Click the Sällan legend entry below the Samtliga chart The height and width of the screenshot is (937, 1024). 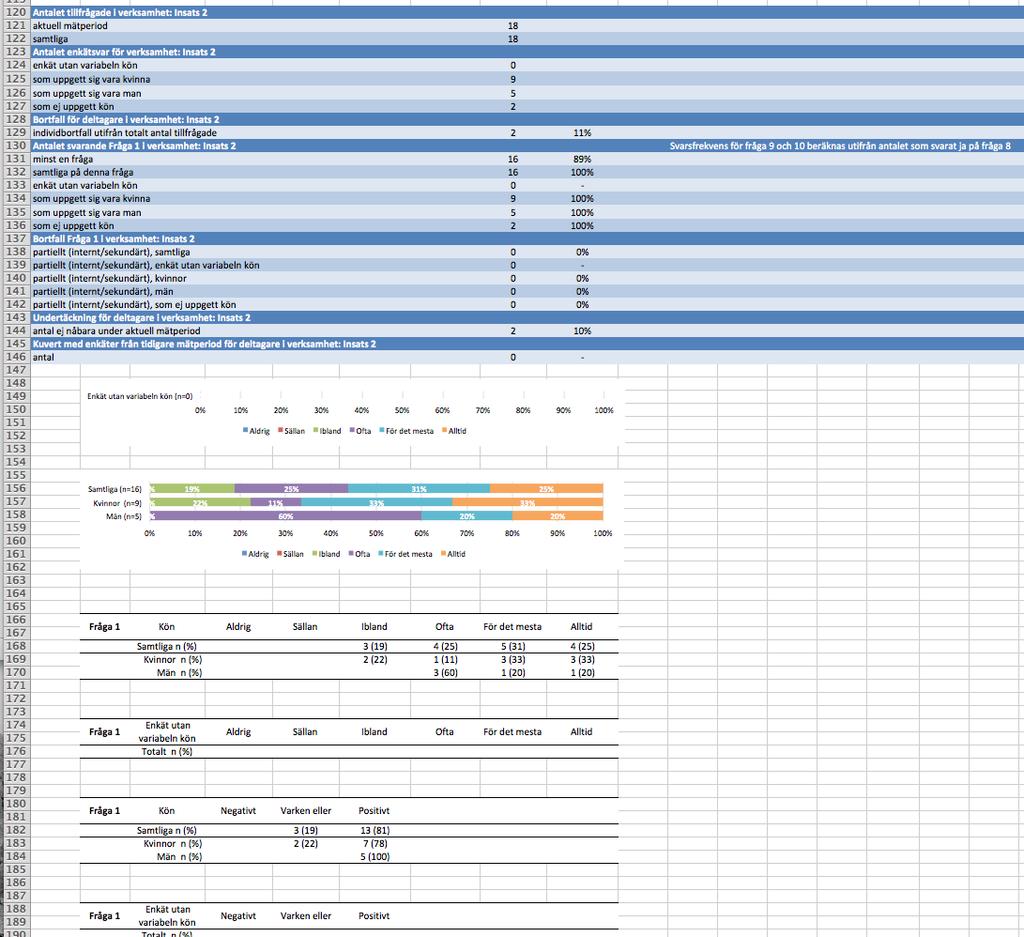pyautogui.click(x=290, y=554)
